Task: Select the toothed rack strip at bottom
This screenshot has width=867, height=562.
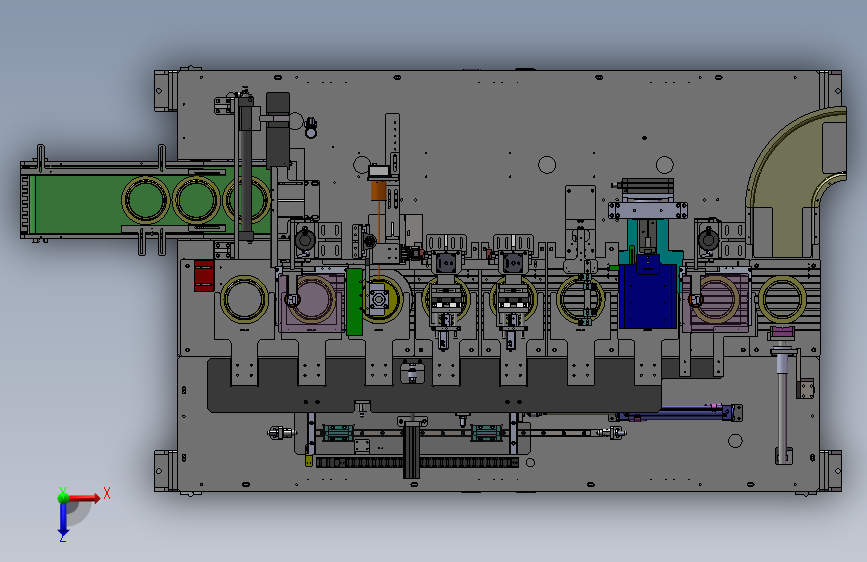Action: pos(417,462)
